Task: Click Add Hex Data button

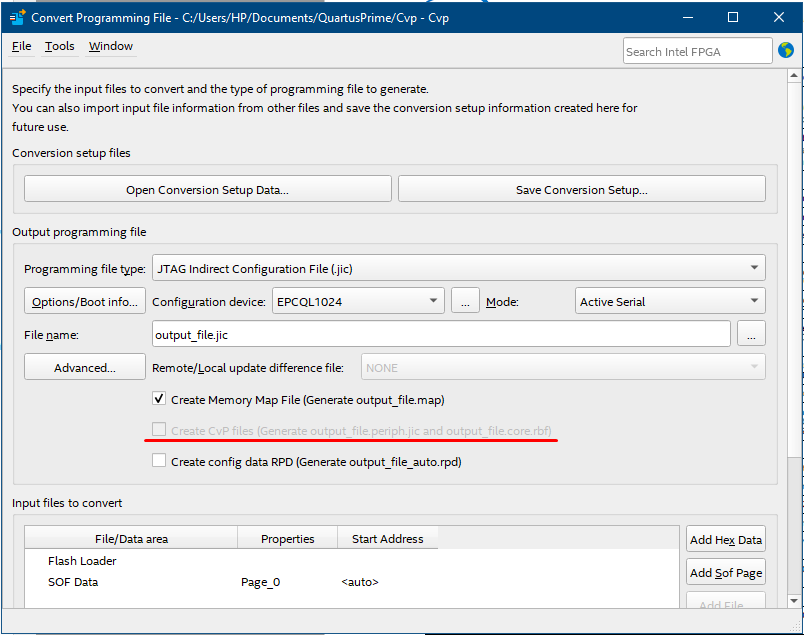Action: coord(726,540)
